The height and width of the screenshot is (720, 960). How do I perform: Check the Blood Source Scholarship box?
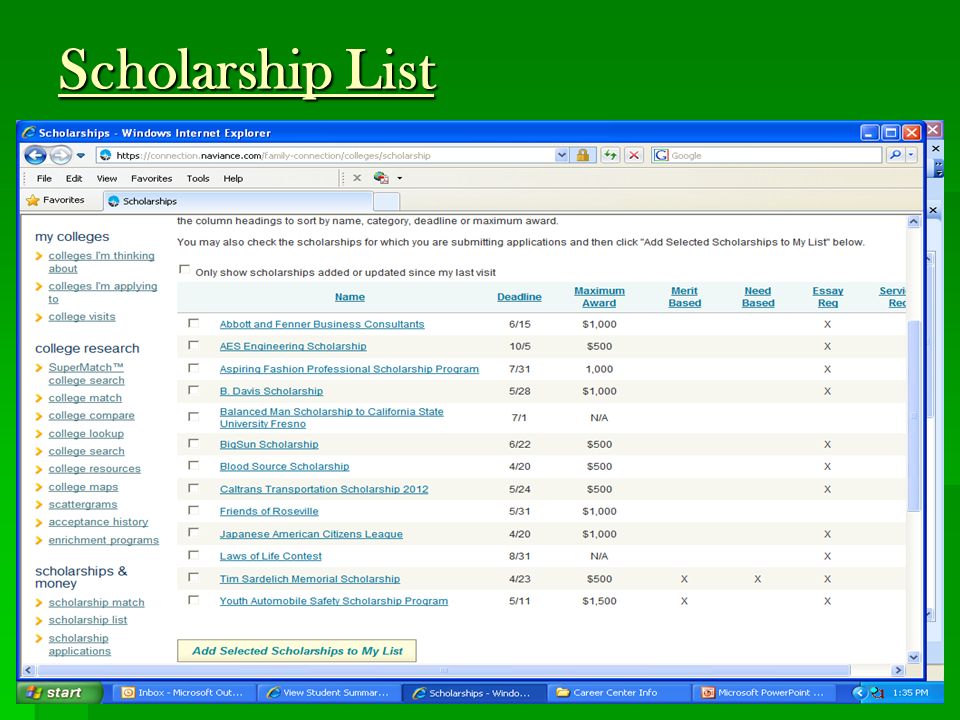(193, 465)
